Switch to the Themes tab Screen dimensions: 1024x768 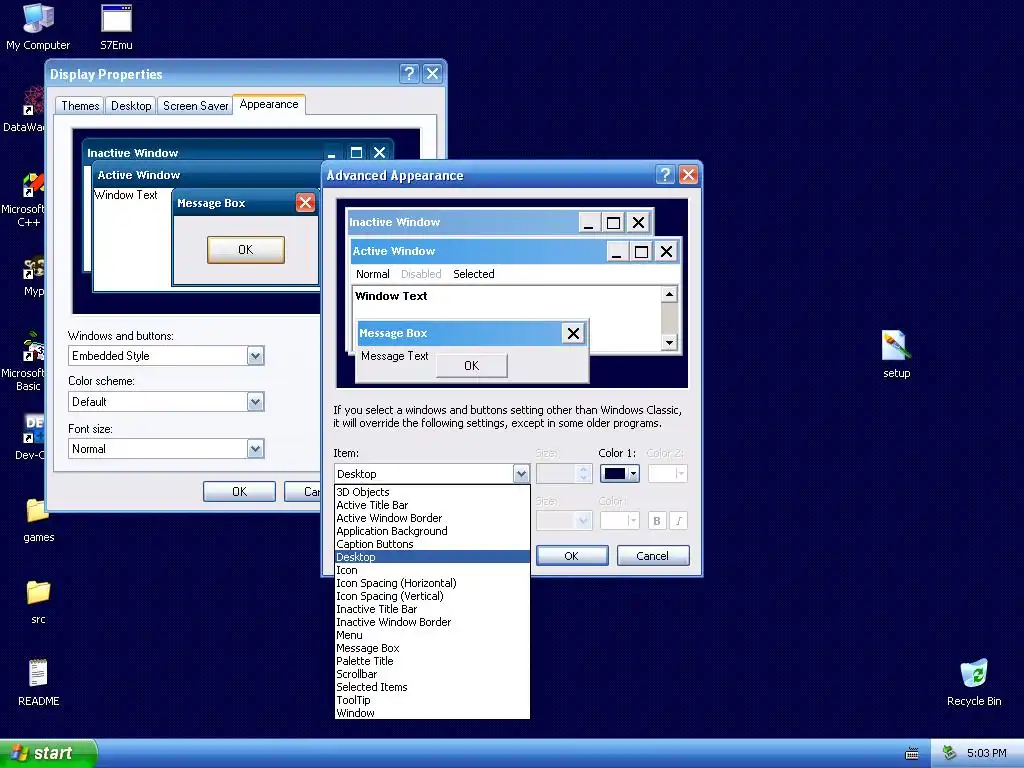80,106
